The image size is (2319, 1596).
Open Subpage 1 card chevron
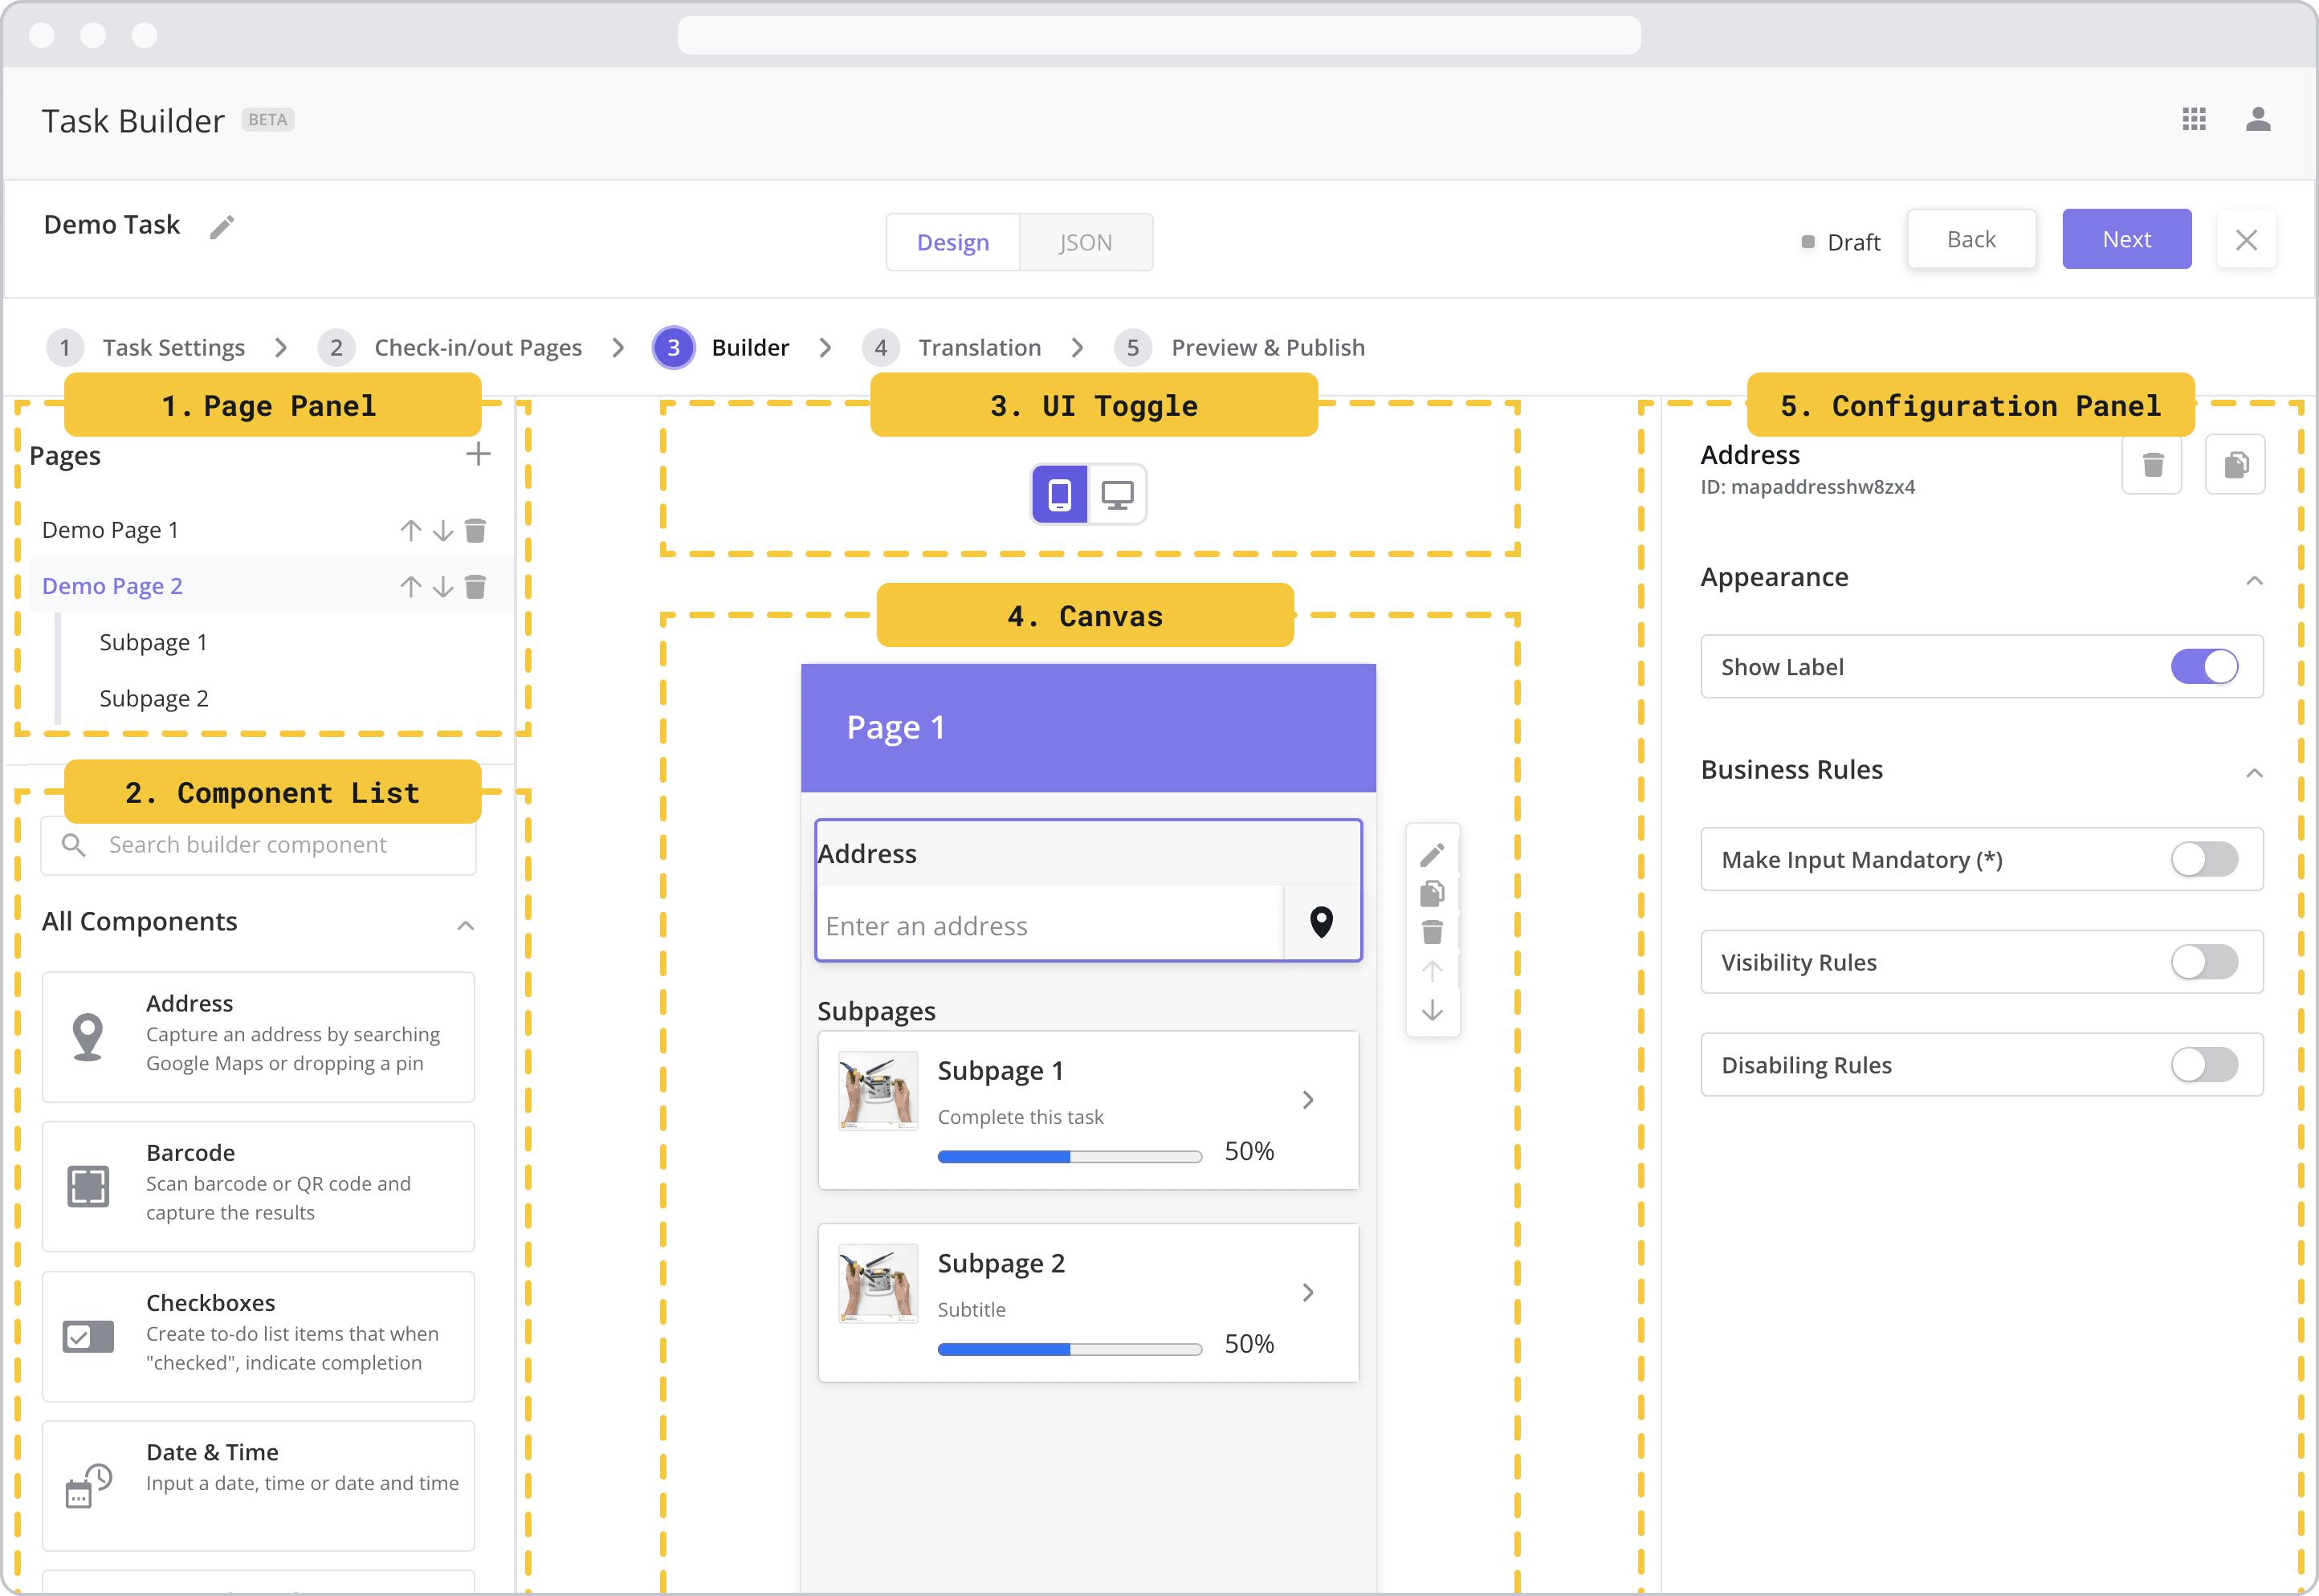click(x=1308, y=1101)
